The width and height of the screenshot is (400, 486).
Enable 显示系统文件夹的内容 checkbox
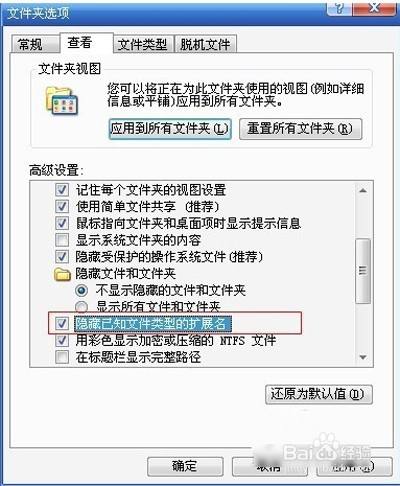[x=62, y=240]
